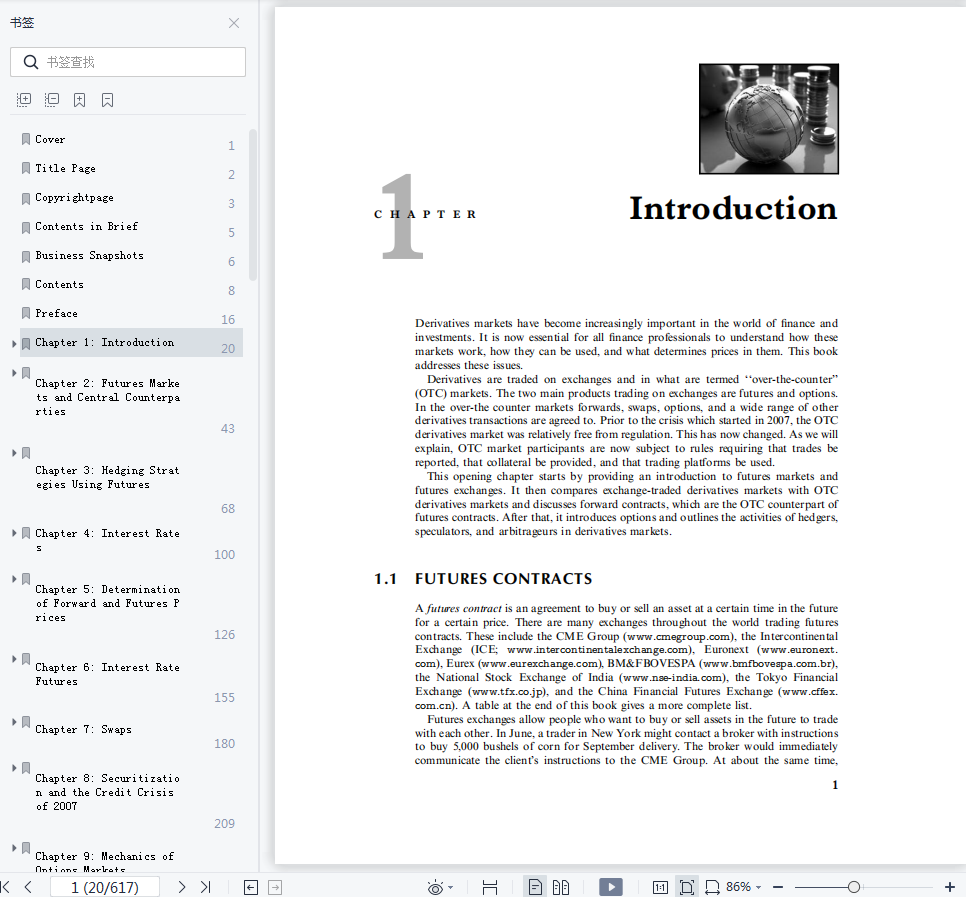This screenshot has height=897, width=966.
Task: Click the magnifier icon in bookmark search
Action: click(30, 62)
